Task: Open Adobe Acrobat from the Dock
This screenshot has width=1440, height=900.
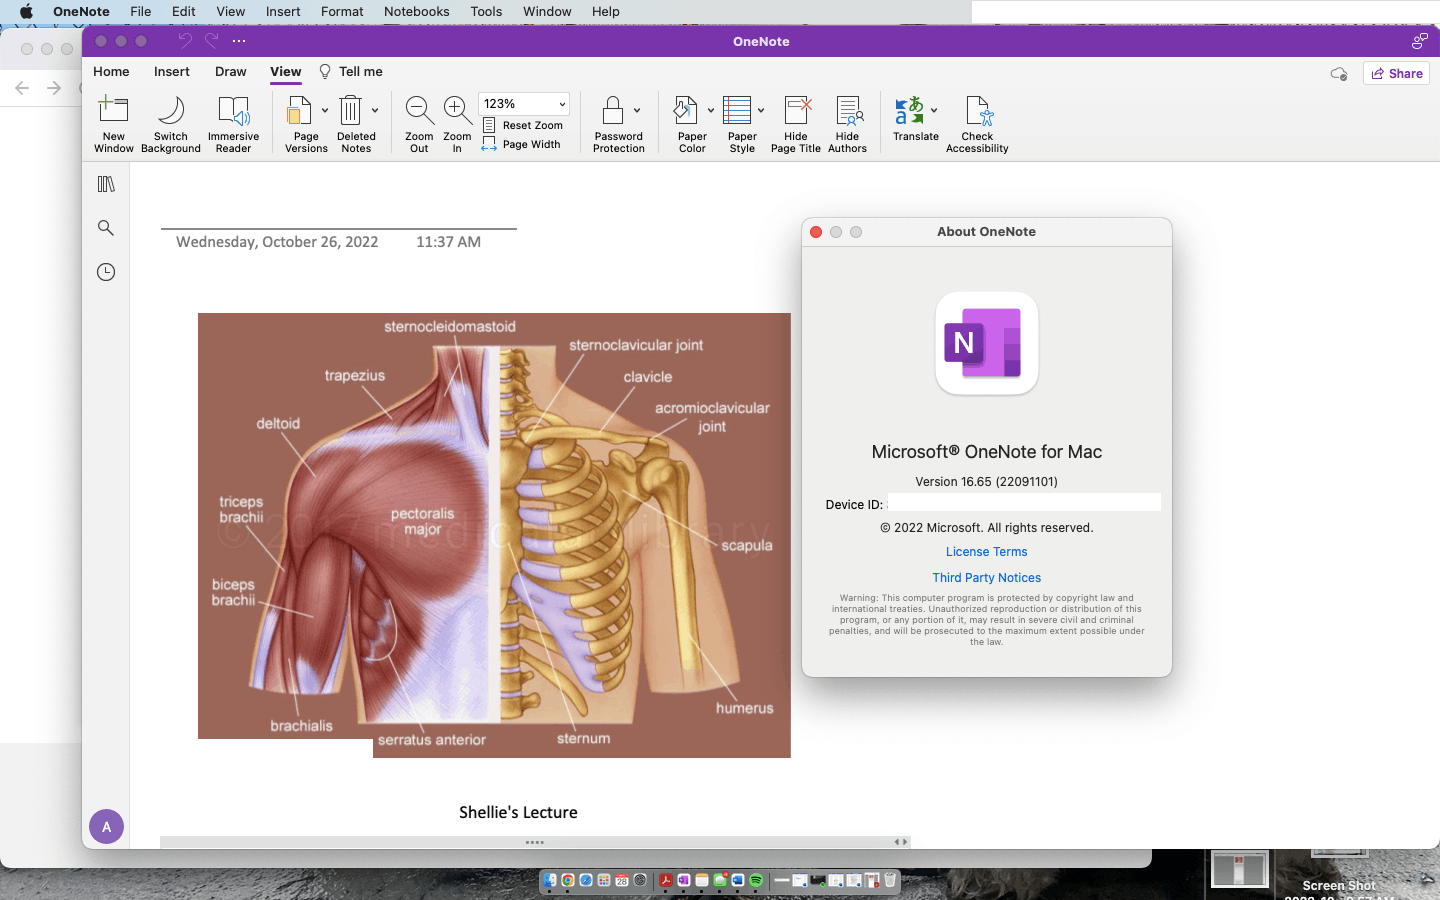Action: [x=666, y=881]
